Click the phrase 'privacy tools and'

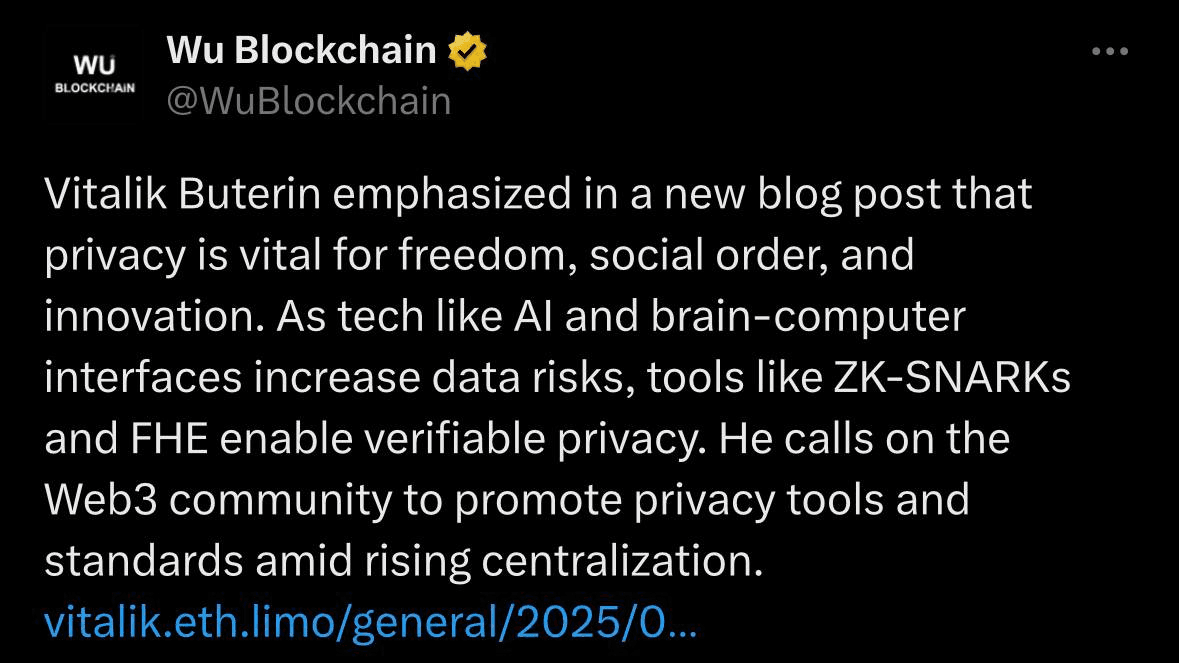pos(802,501)
